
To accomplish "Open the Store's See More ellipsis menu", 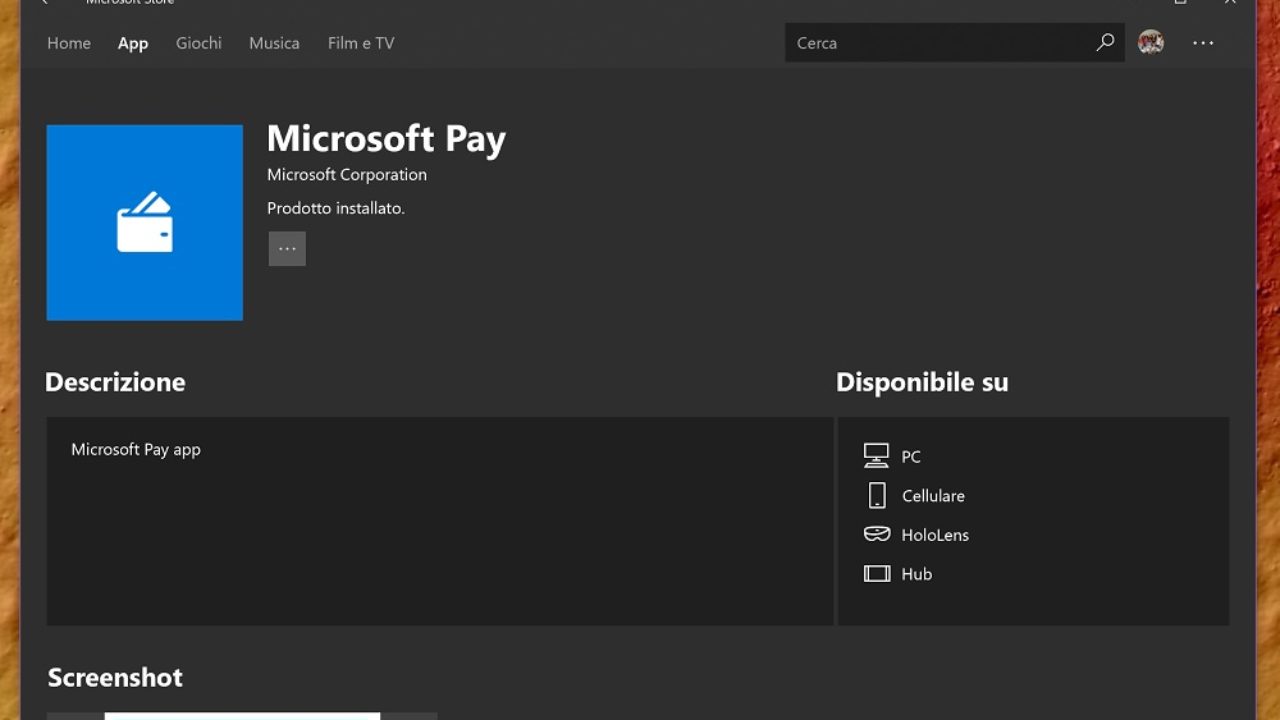I will (1203, 43).
